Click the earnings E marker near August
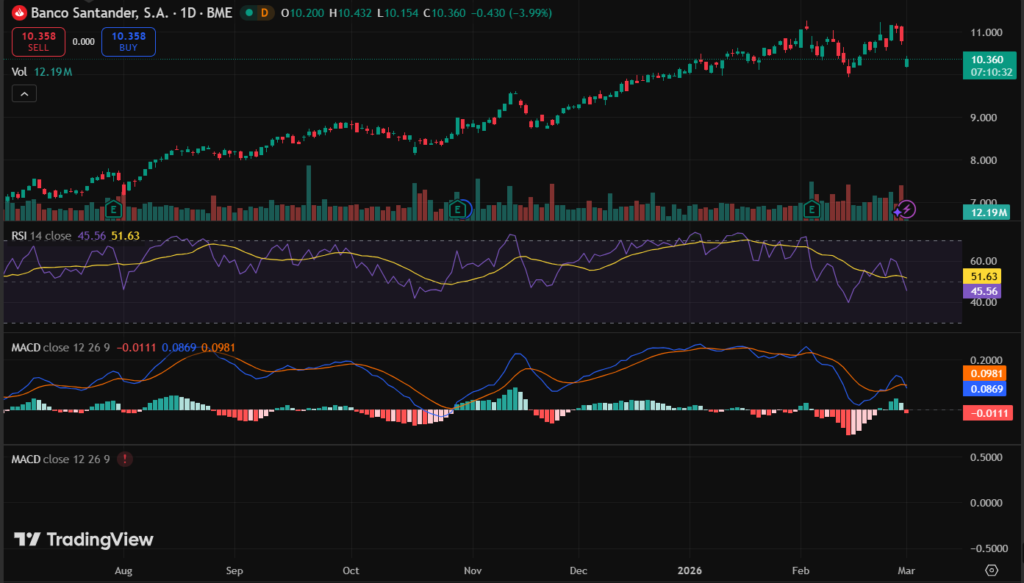The width and height of the screenshot is (1024, 583). 115,210
